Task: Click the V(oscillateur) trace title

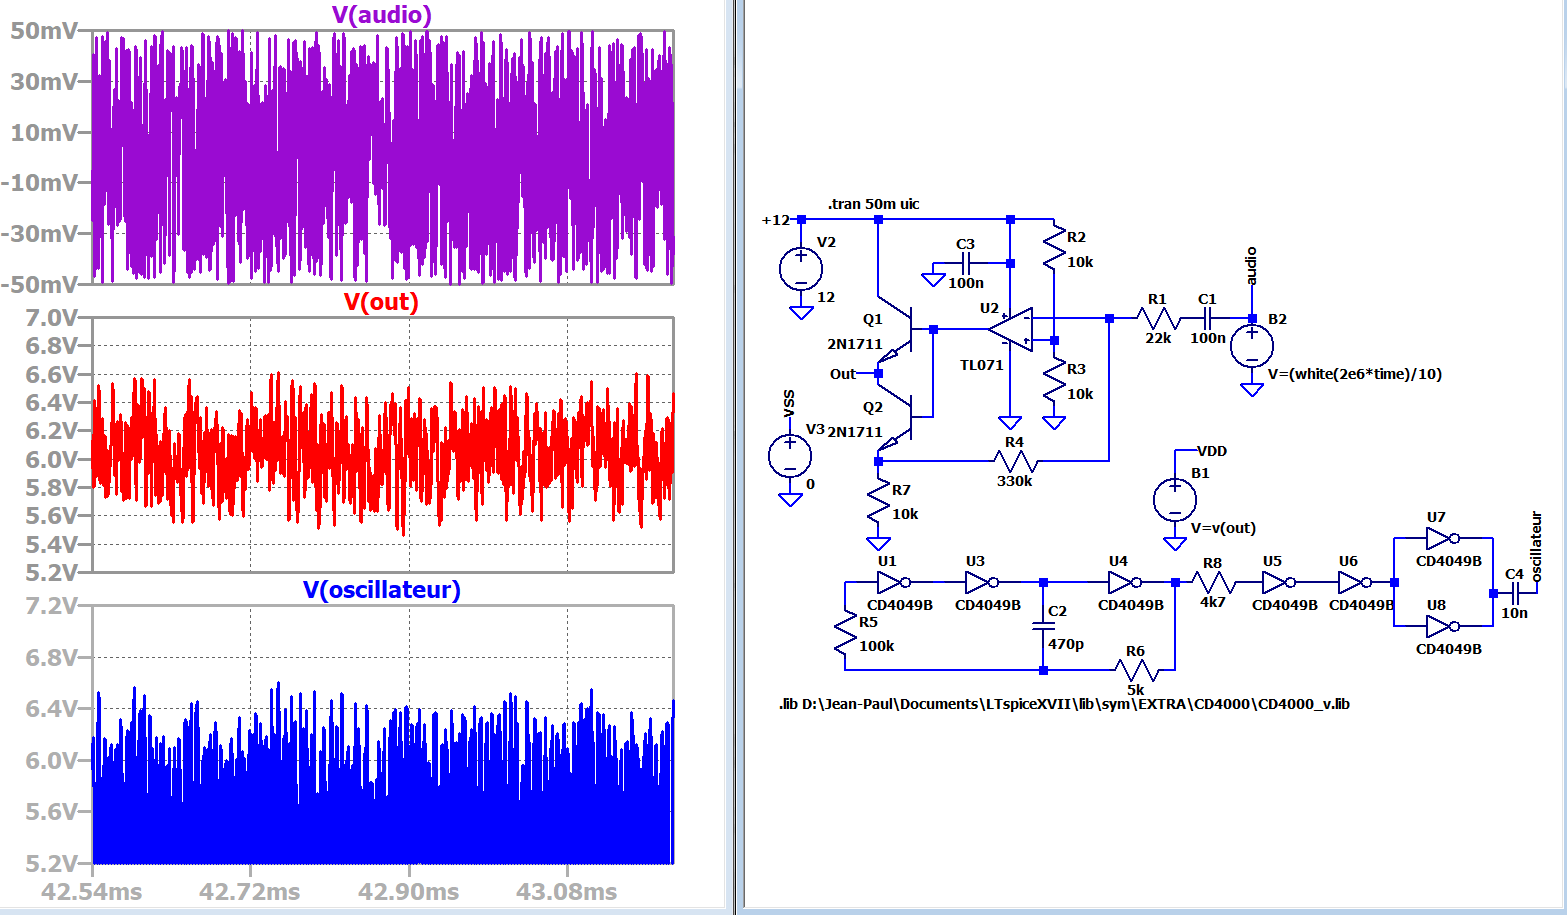Action: (x=381, y=590)
